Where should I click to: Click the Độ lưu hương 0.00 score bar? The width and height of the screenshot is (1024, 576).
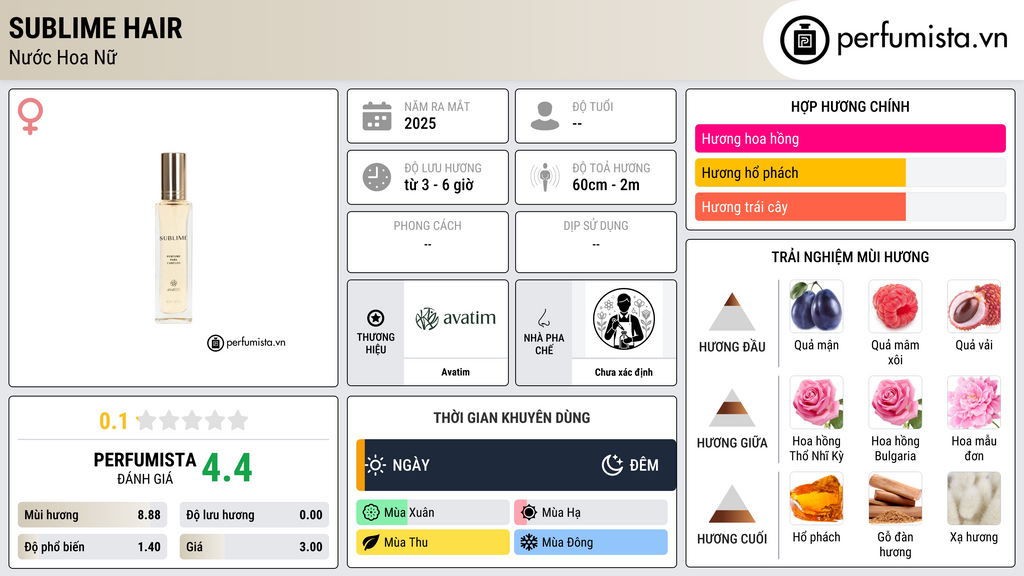point(254,515)
